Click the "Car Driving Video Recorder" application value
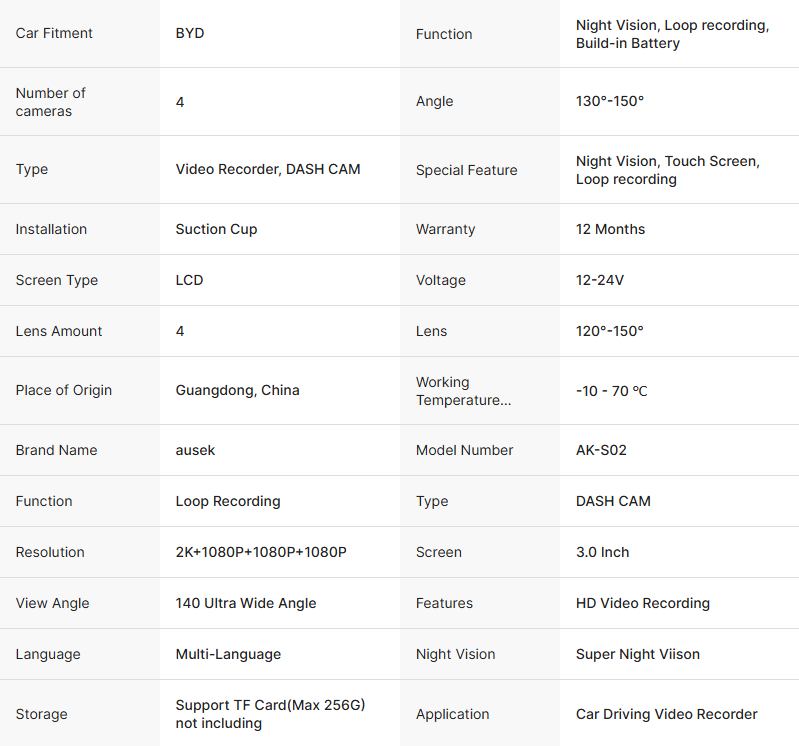This screenshot has width=799, height=746. [667, 714]
